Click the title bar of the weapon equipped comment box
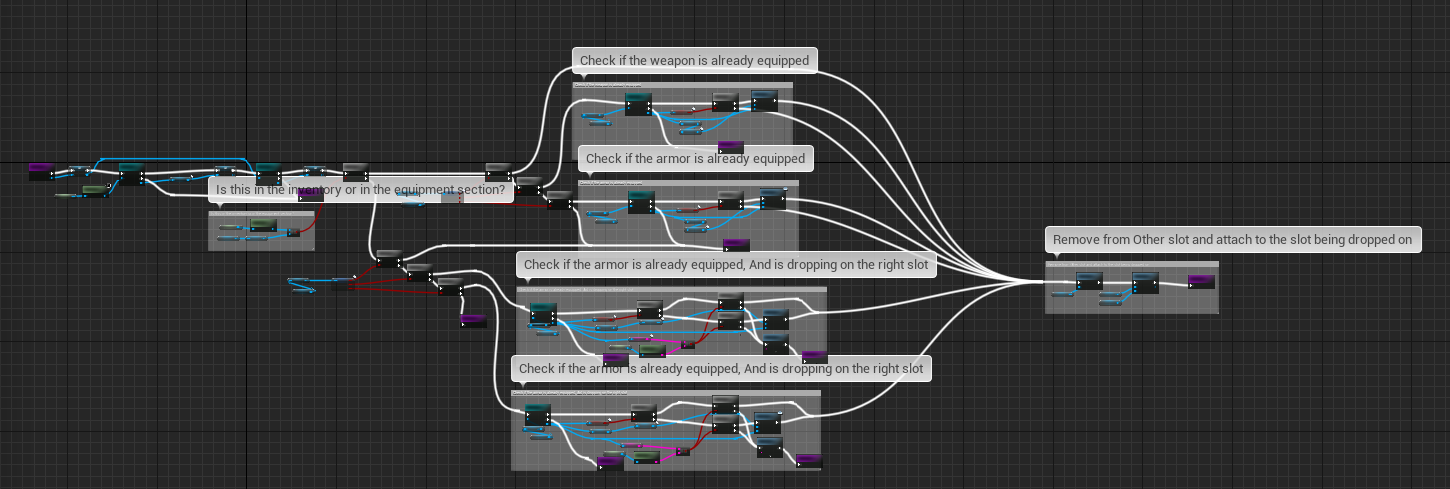1450x489 pixels. [x=682, y=86]
